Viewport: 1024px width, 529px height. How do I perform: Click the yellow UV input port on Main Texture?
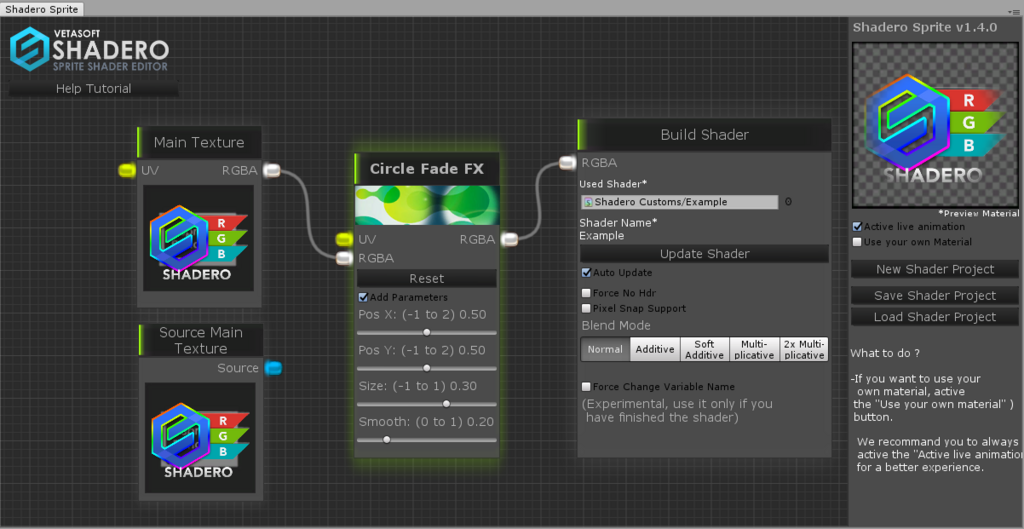[127, 170]
